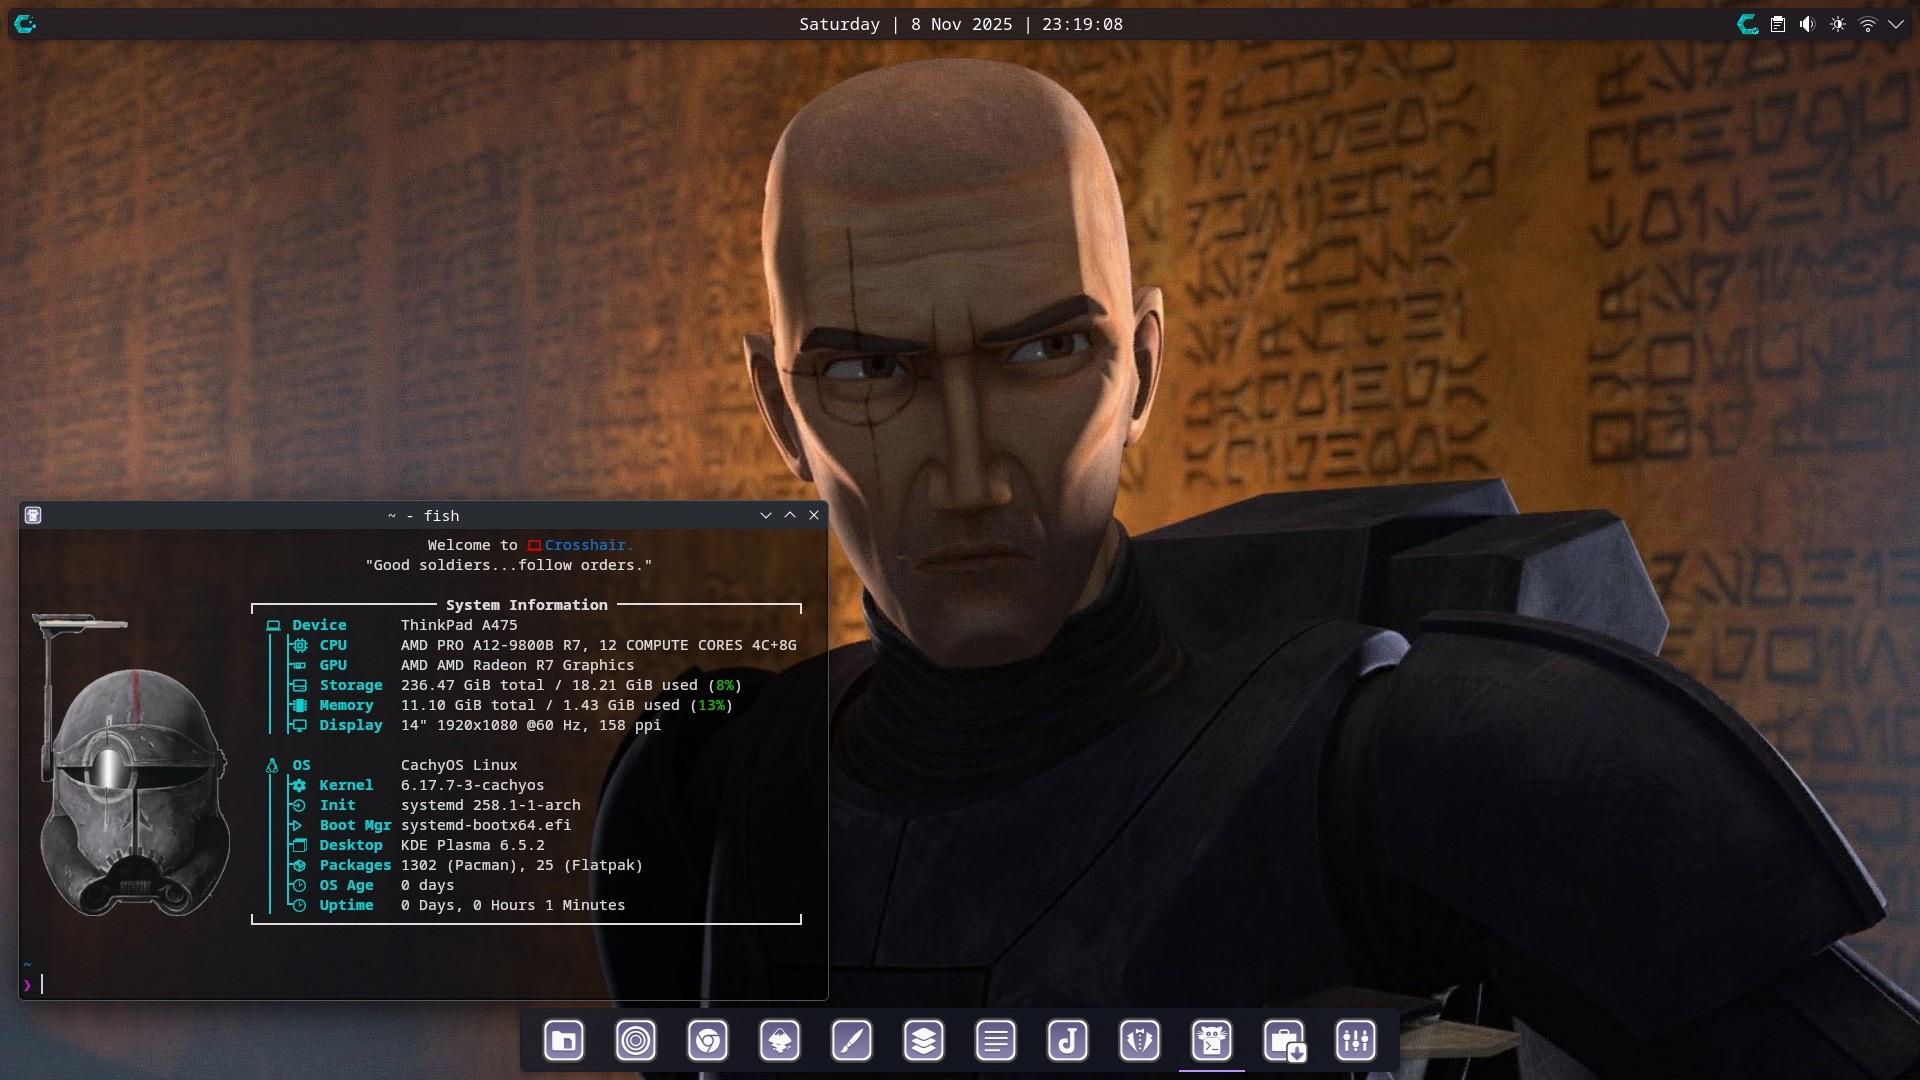Open the volume control in the tray
This screenshot has height=1080, width=1920.
(1807, 24)
